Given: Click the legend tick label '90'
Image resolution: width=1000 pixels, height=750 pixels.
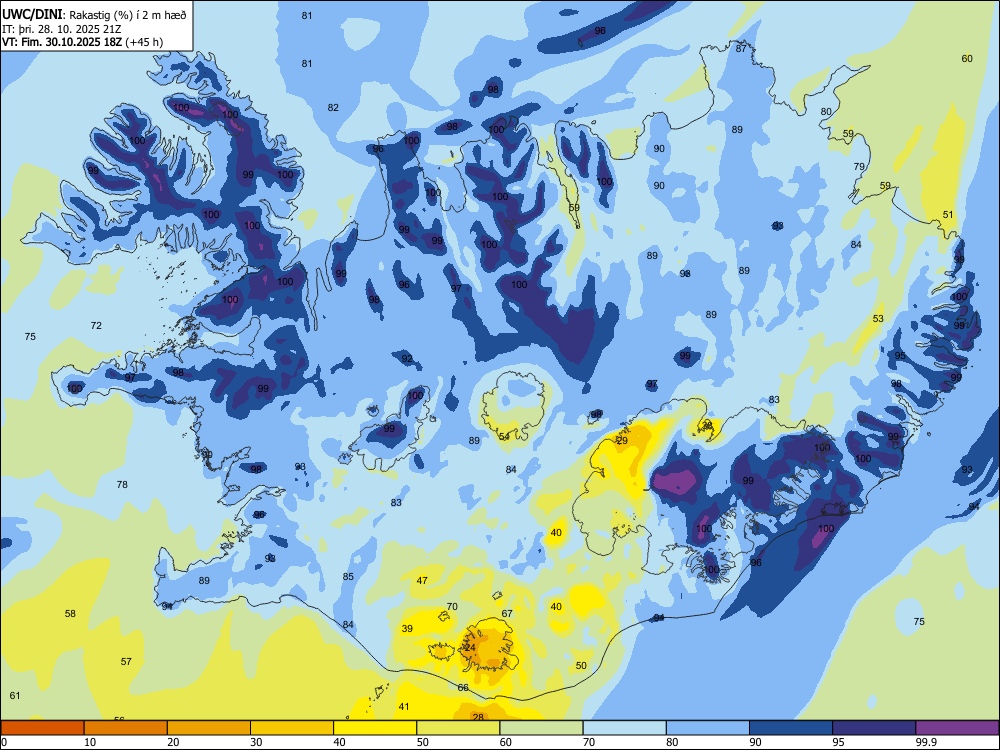Looking at the screenshot, I should coord(756,742).
